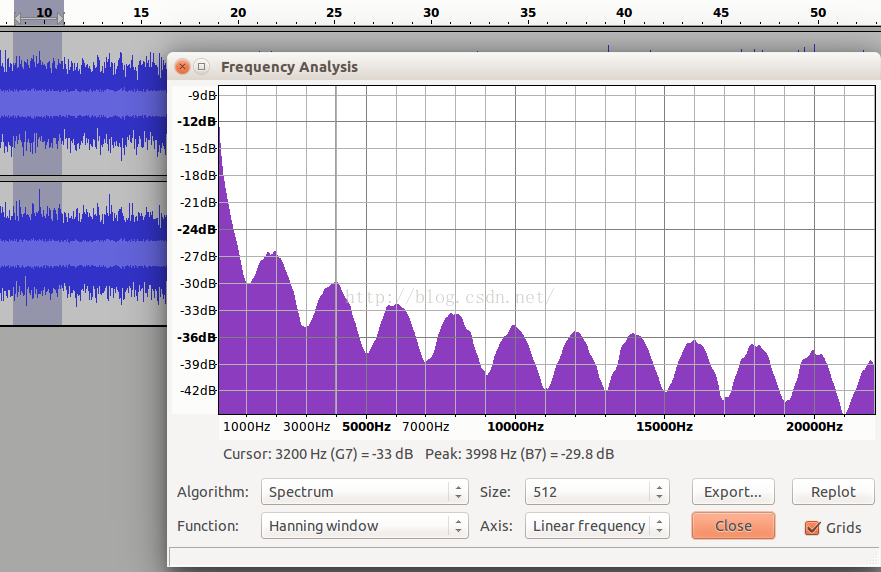The image size is (881, 572).
Task: Click left edge marker of timeline selection
Action: click(17, 19)
